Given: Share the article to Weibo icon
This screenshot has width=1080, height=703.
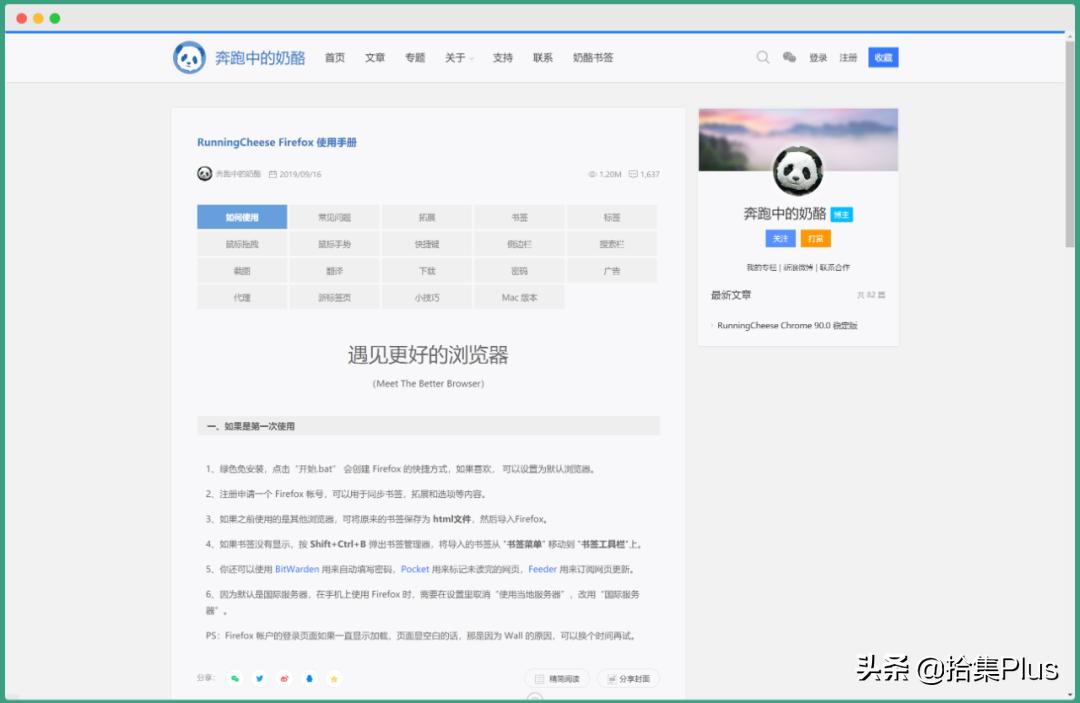Looking at the screenshot, I should [x=284, y=678].
